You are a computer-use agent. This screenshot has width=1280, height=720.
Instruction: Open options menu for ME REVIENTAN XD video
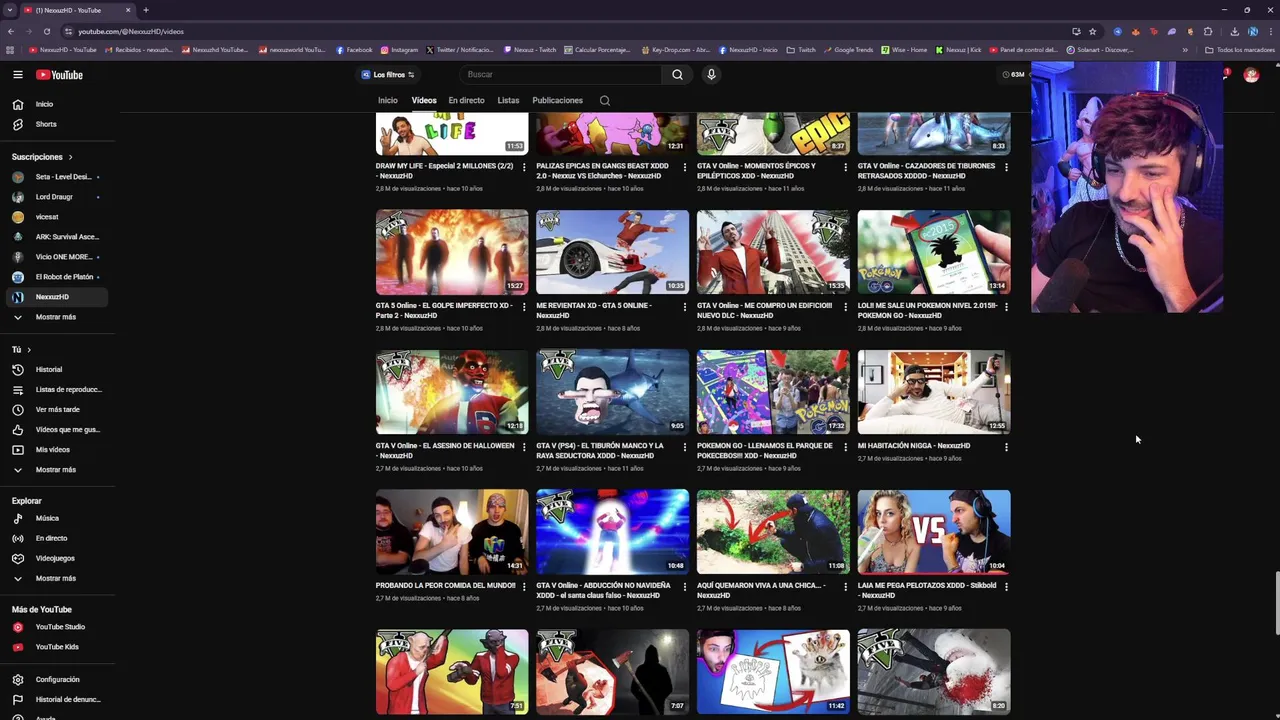[x=685, y=307]
